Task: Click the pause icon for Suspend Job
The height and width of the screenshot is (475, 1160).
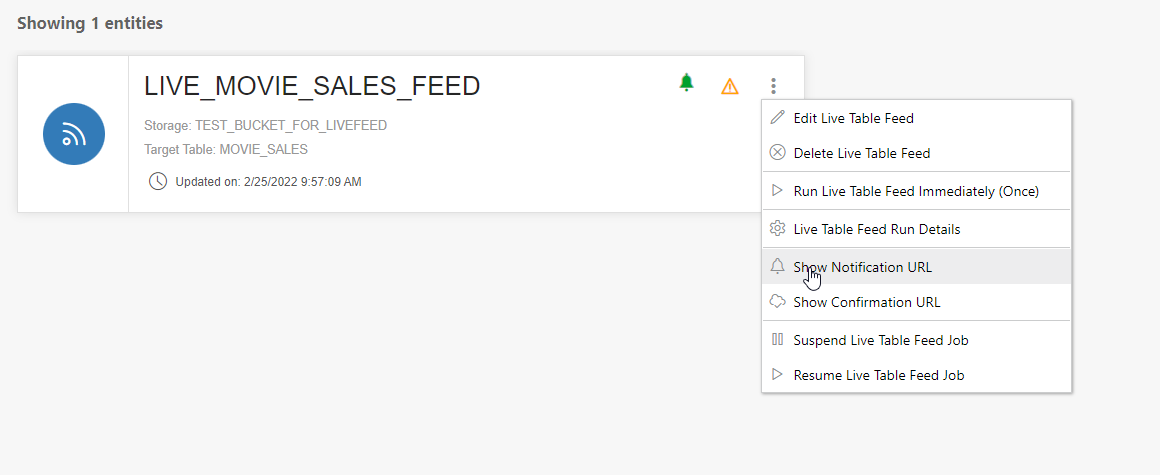Action: 778,339
